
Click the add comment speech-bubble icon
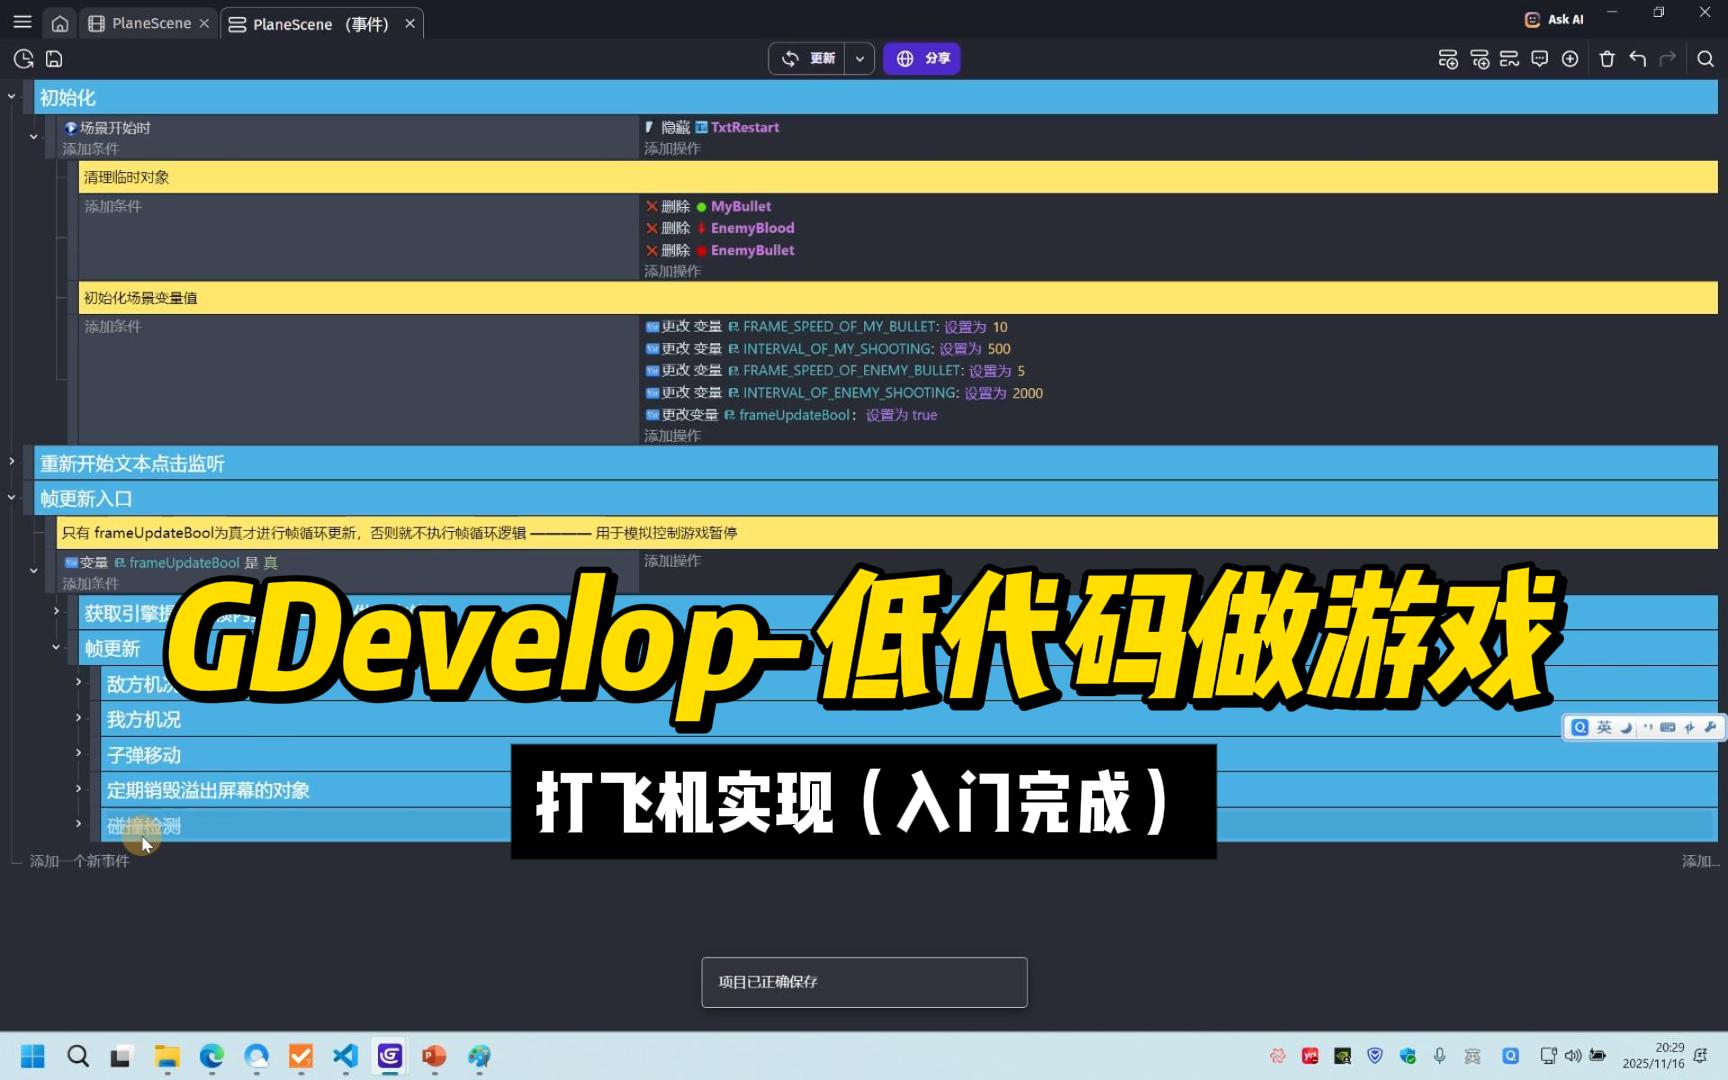[x=1540, y=59]
